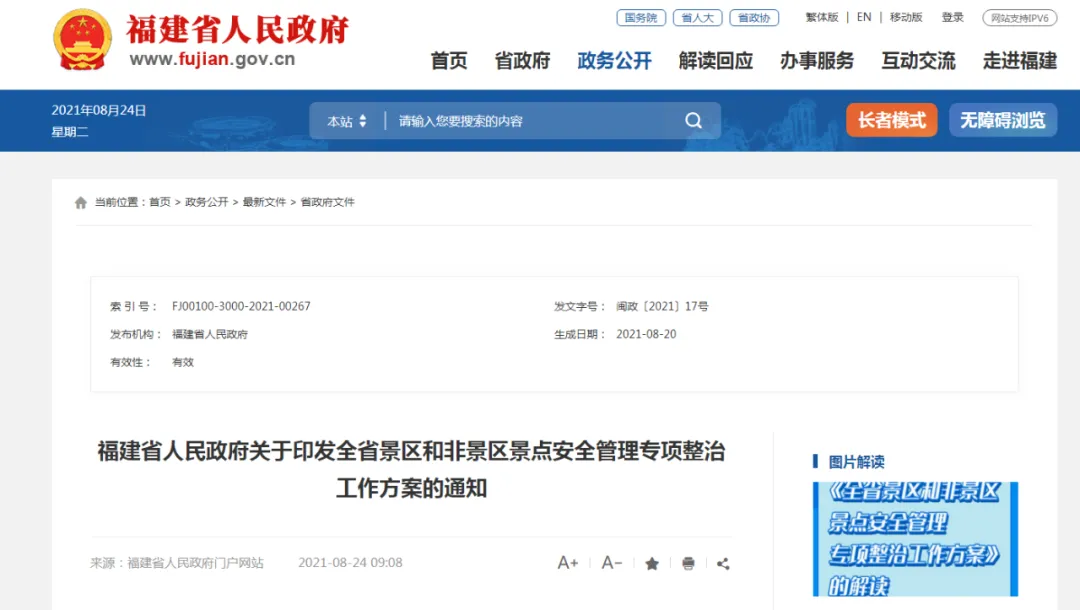Click index number FJ00100-3000-2021-00267

click(x=241, y=306)
